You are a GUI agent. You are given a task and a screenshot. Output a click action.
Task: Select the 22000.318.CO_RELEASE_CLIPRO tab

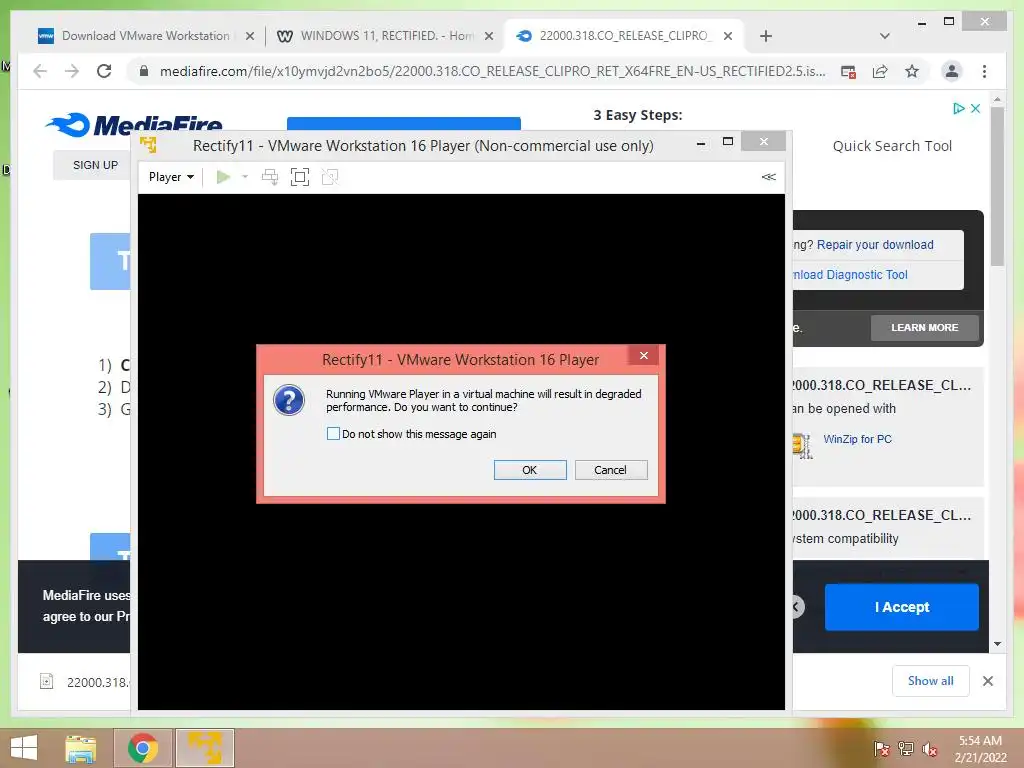pos(624,36)
